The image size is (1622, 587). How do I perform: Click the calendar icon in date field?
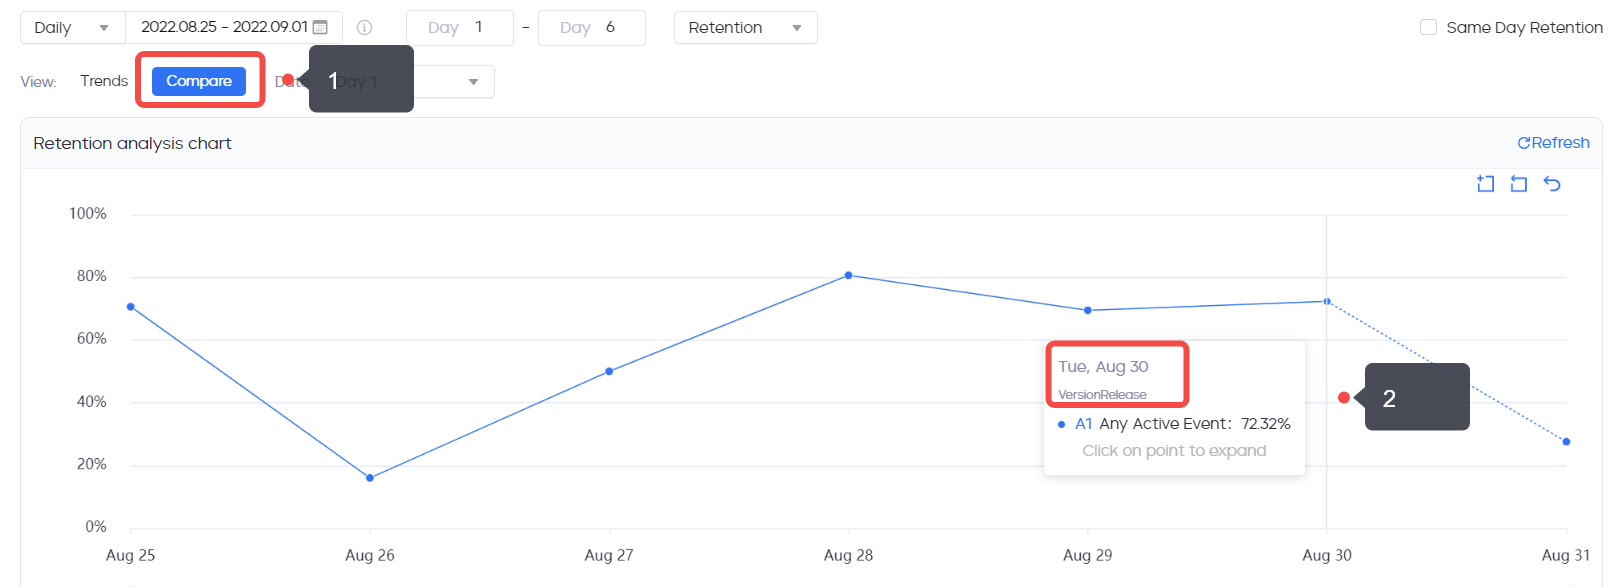[x=320, y=27]
